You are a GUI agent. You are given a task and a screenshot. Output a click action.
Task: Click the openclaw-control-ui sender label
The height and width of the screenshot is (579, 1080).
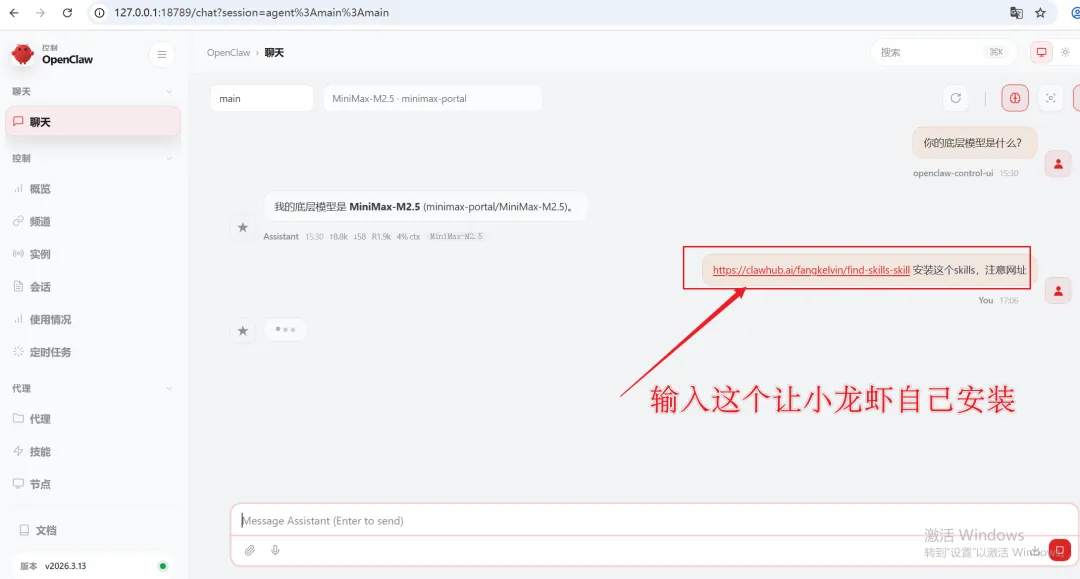pos(953,173)
